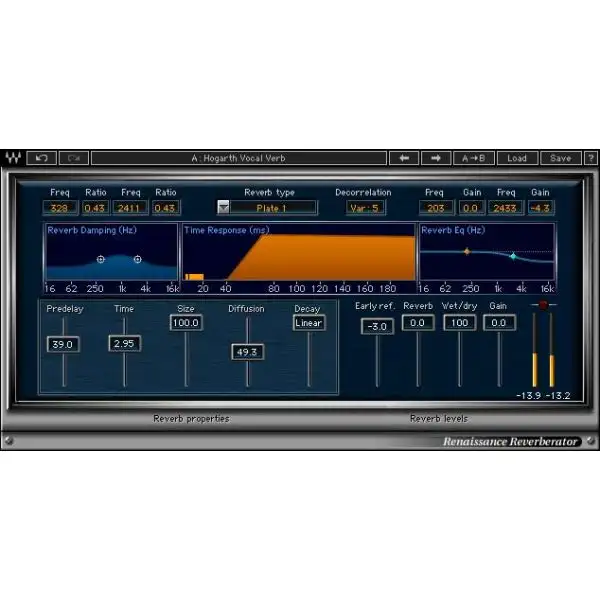Image resolution: width=600 pixels, height=600 pixels.
Task: Click the first Reverb Damping curve node
Action: (100, 259)
